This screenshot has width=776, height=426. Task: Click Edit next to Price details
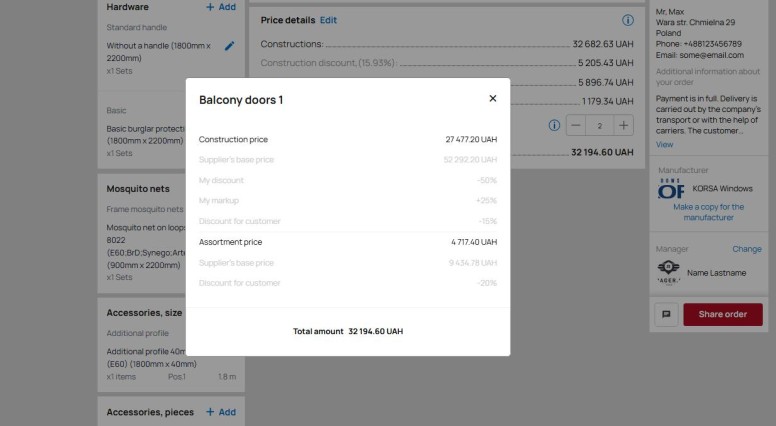328,20
